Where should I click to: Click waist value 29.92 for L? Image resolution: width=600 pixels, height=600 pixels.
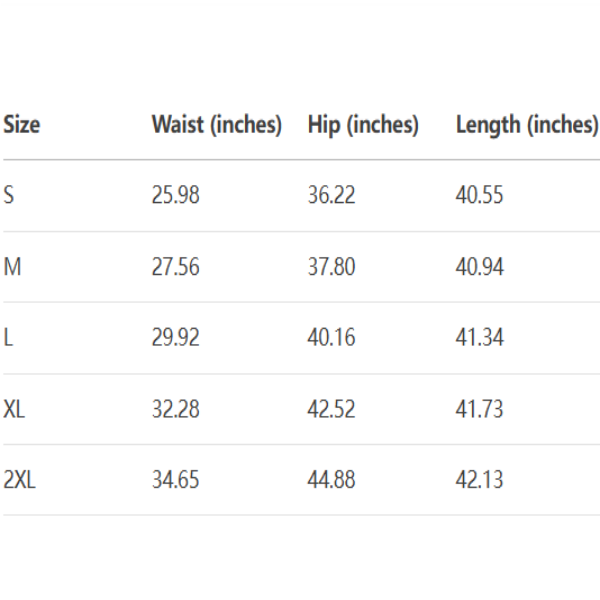[175, 338]
